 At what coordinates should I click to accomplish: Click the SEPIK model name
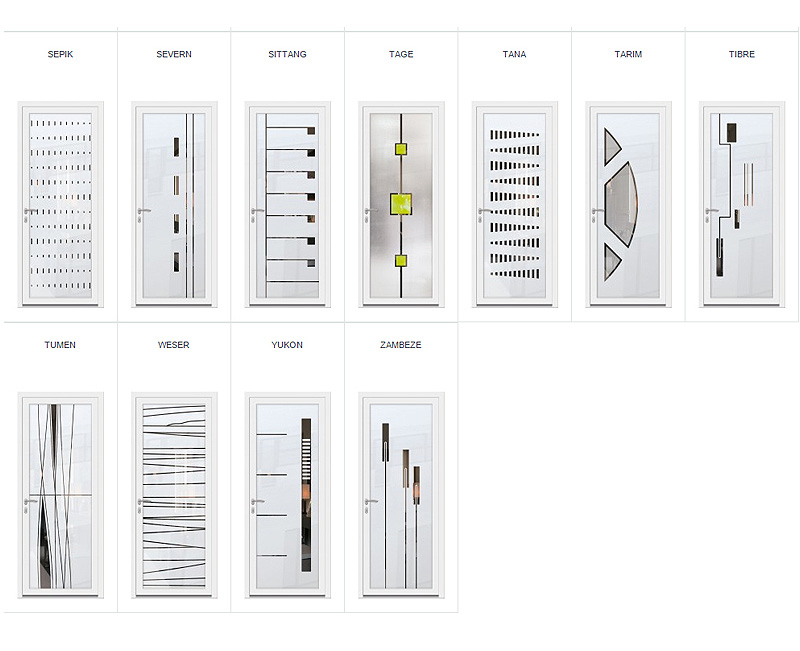tap(60, 54)
